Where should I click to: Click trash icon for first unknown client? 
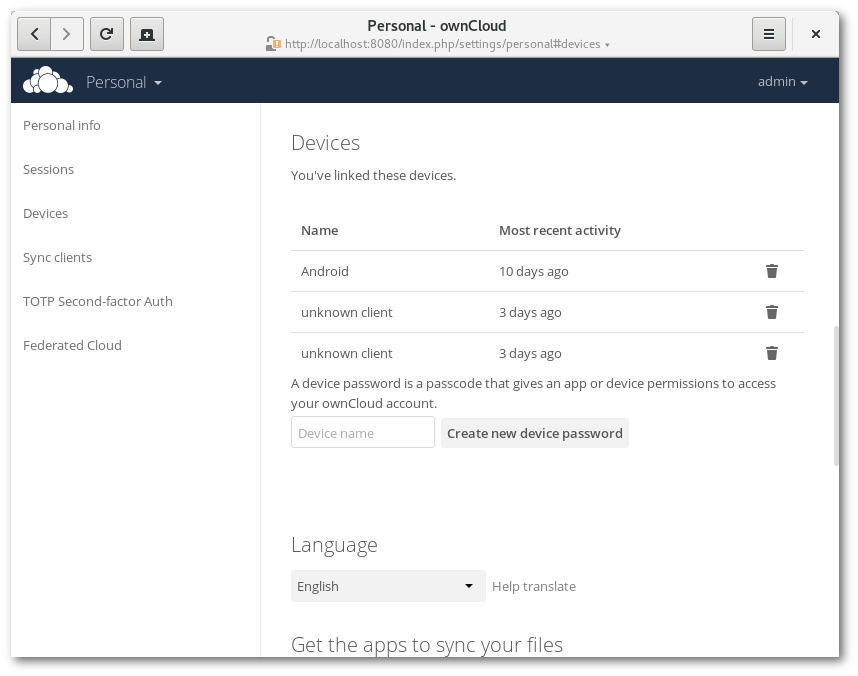pos(771,312)
